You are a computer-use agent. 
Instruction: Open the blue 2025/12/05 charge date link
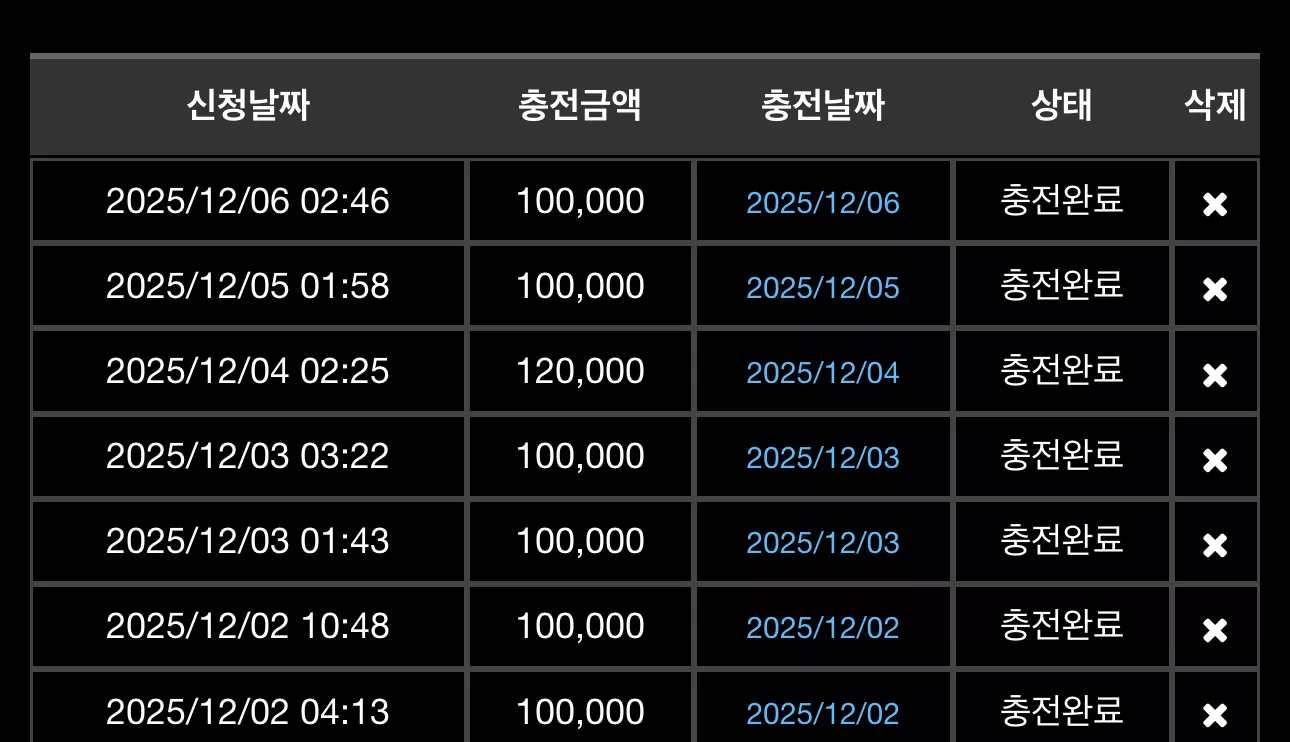823,288
